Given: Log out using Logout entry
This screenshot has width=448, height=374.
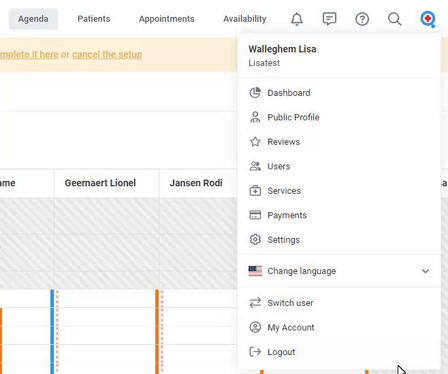Looking at the screenshot, I should (339, 352).
